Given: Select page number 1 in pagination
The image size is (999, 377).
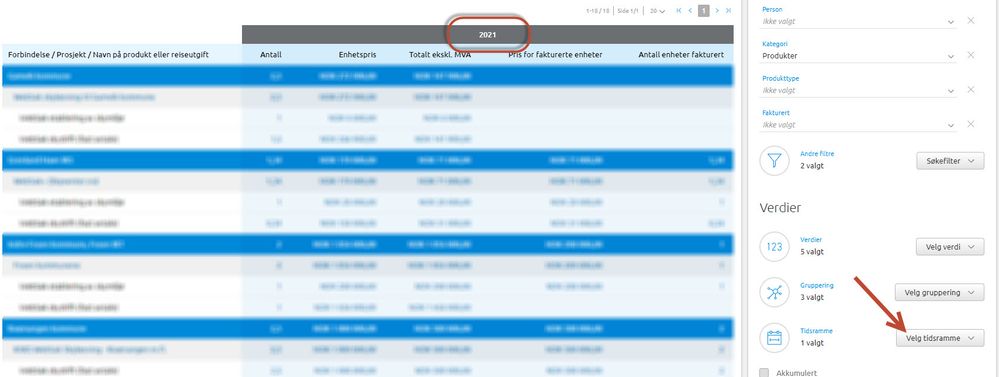Looking at the screenshot, I should 703,11.
